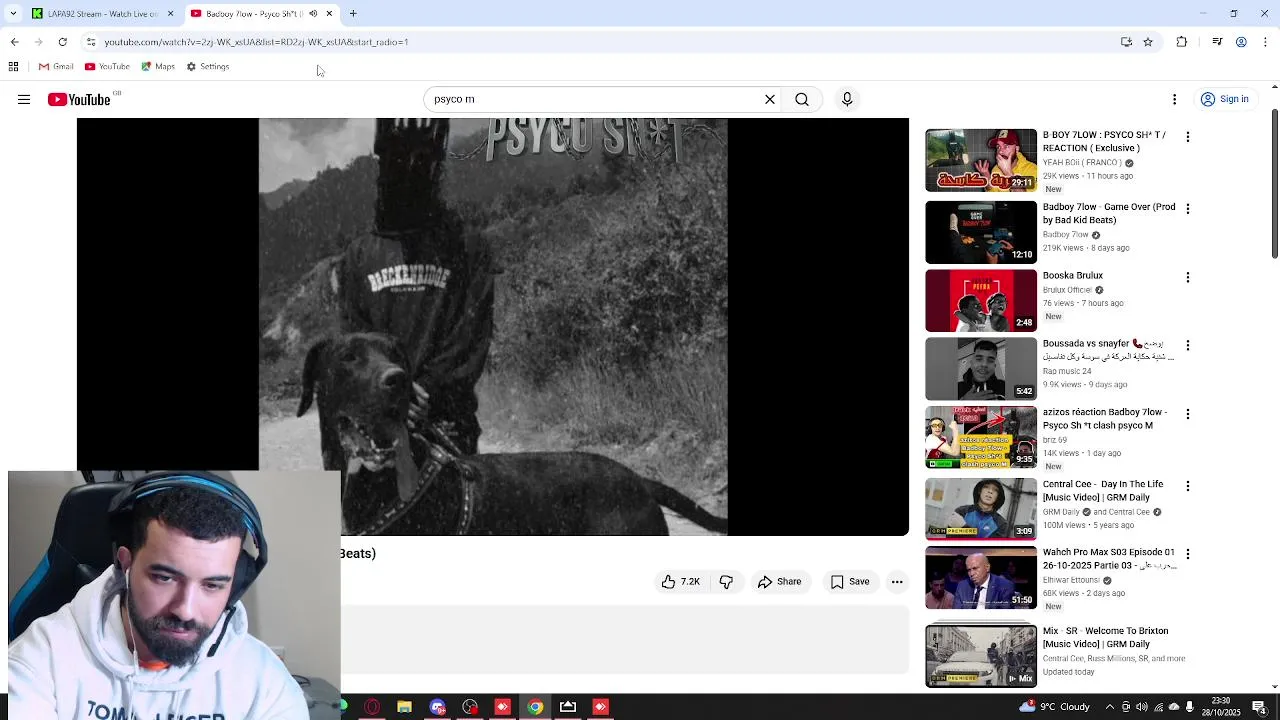This screenshot has width=1280, height=720.
Task: Open more options for Mix SR Welcome To Brixton
Action: [1188, 633]
